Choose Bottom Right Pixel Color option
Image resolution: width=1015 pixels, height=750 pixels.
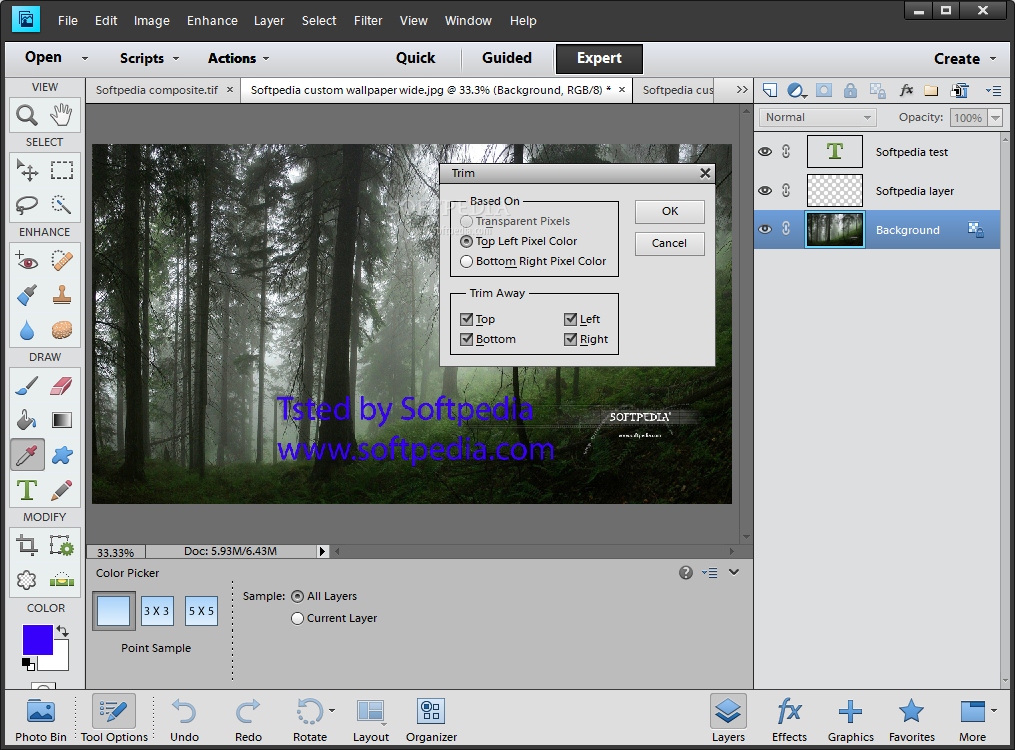click(466, 261)
